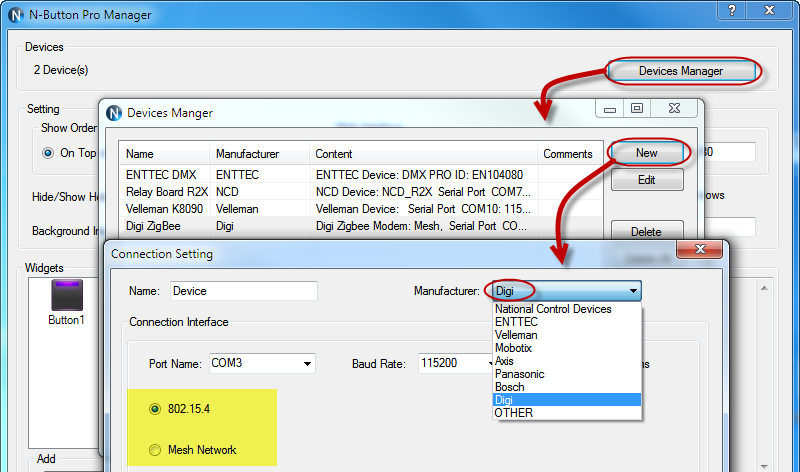Select Relay Board R2X row
Screen dimensions: 800x472
pos(361,192)
